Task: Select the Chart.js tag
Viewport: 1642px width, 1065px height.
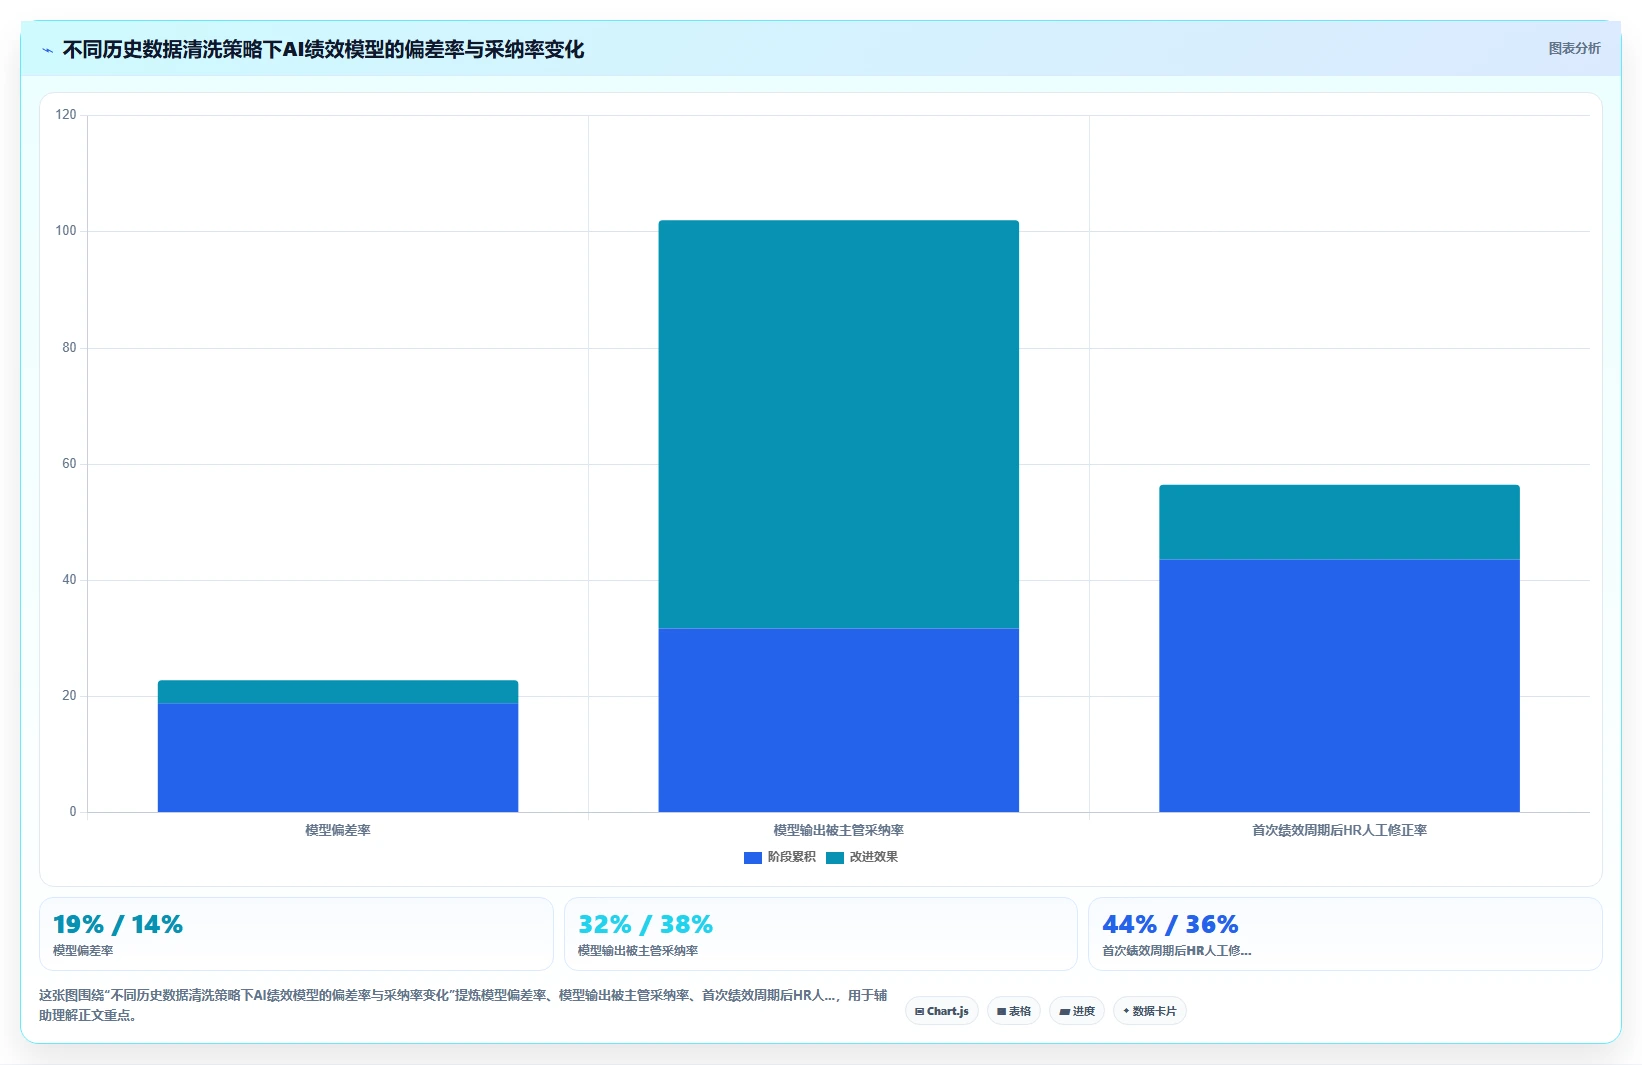Action: coord(942,1011)
